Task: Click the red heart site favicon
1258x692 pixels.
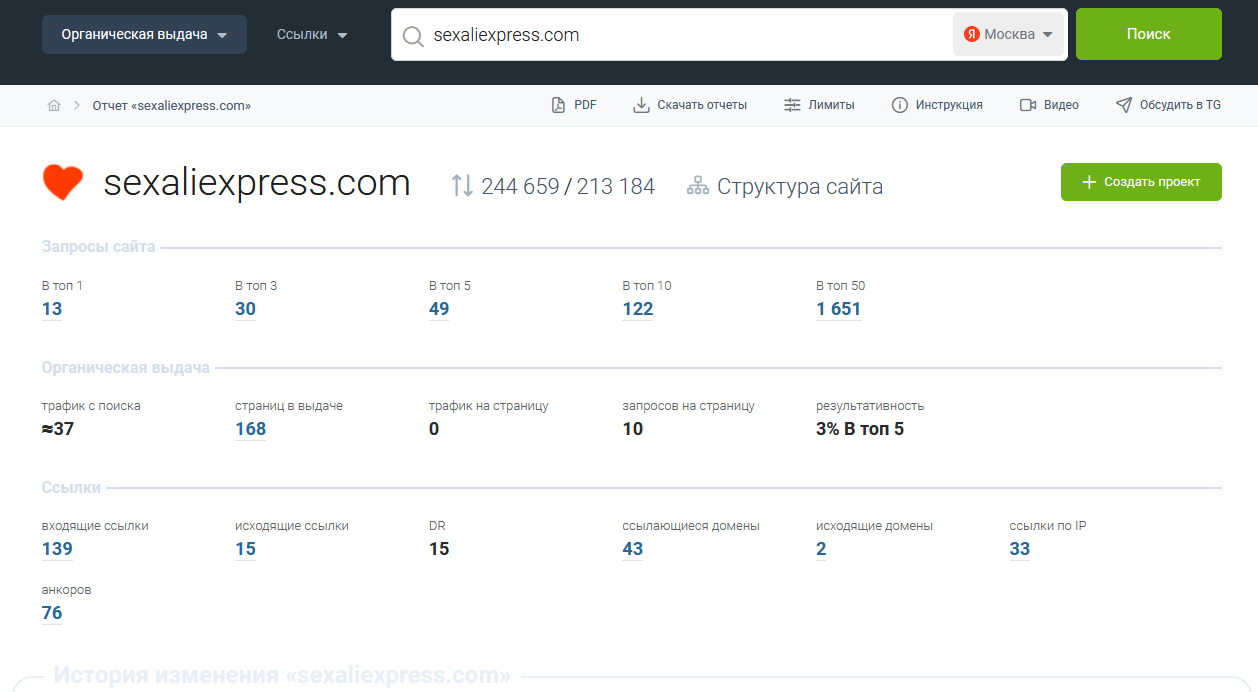Action: (63, 183)
